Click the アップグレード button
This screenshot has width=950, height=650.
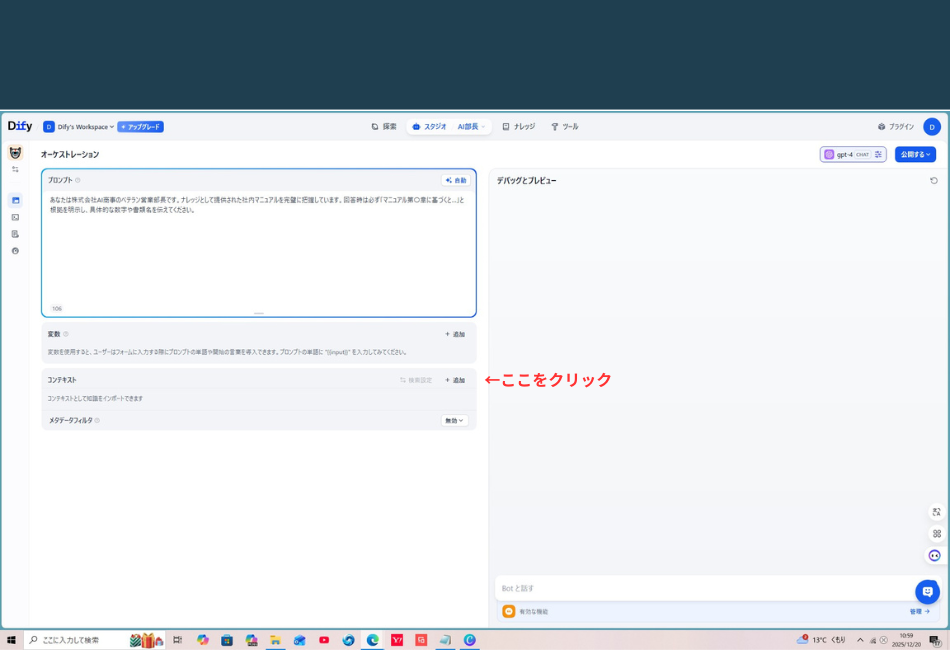[140, 127]
